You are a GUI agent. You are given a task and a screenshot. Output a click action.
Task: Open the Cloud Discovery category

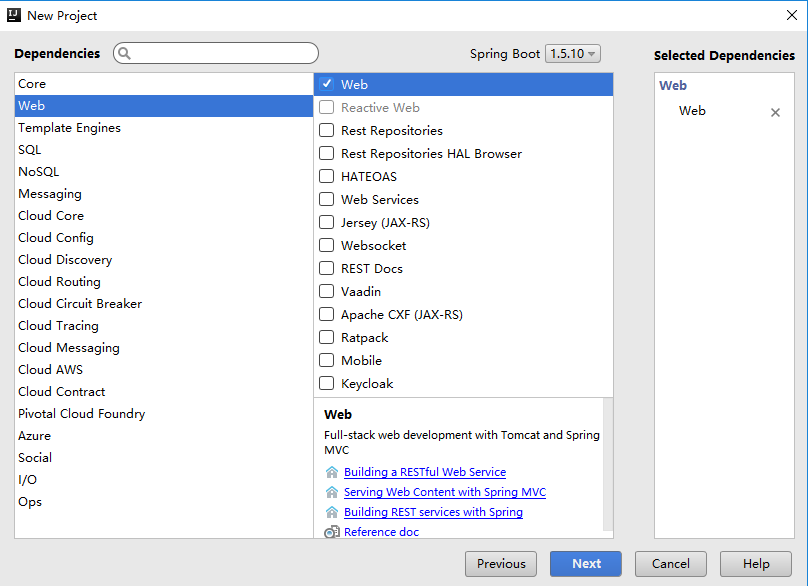coord(65,260)
